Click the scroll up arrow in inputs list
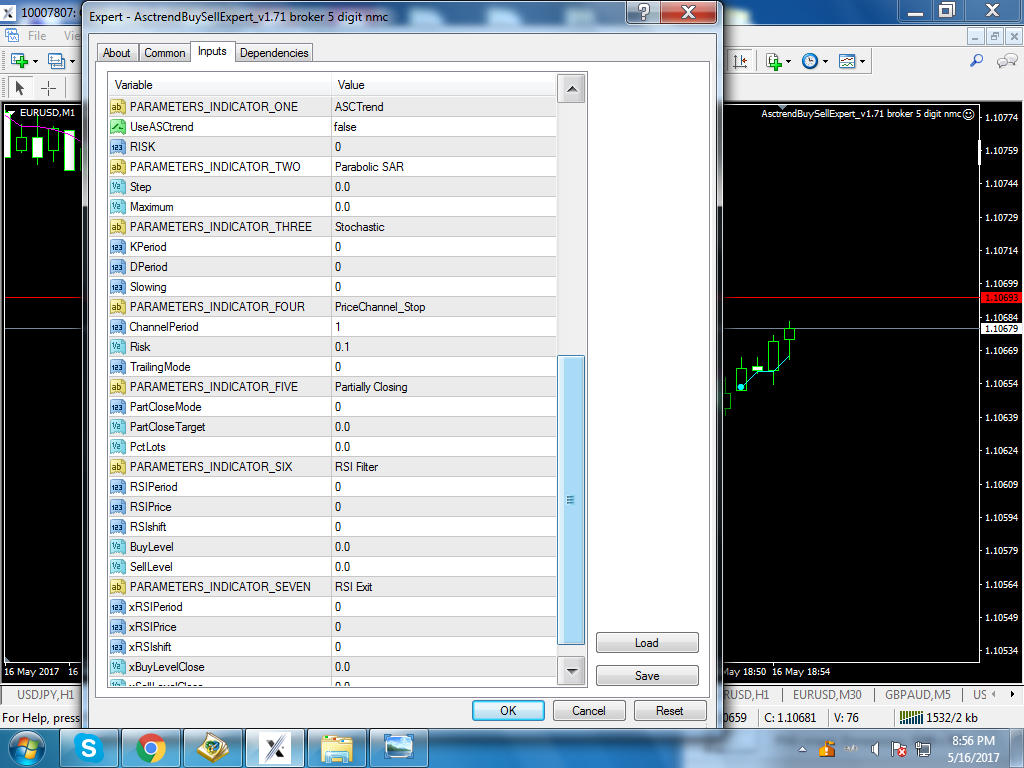 (571, 89)
